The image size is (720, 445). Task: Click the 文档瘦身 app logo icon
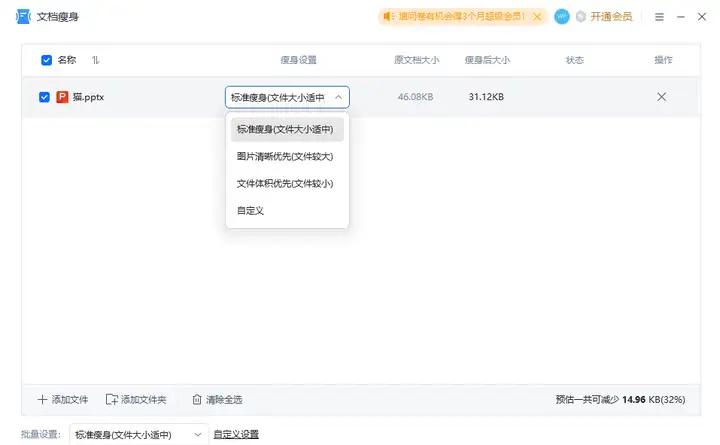click(22, 17)
